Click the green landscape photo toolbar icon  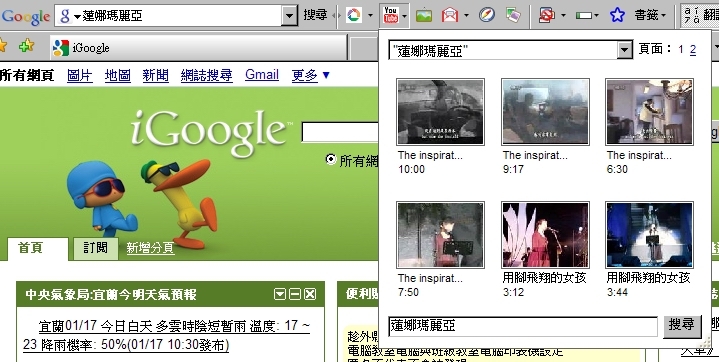coord(424,16)
